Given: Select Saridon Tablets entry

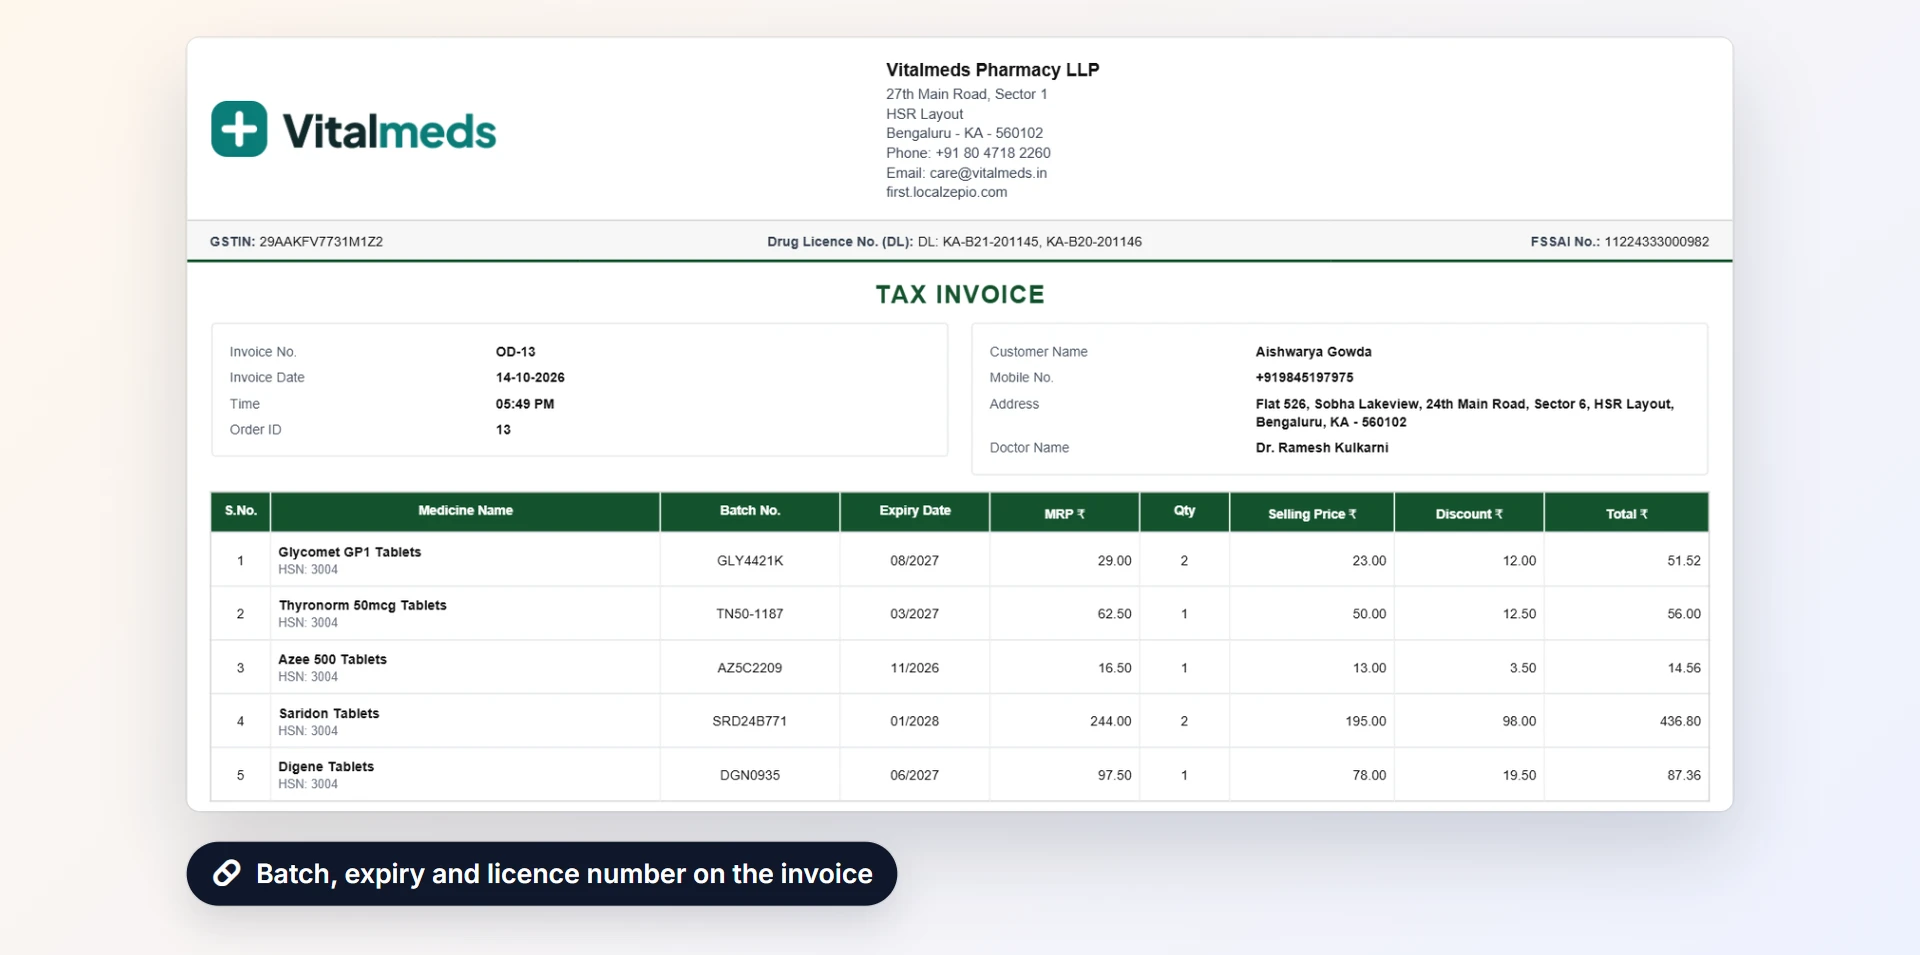Looking at the screenshot, I should point(329,714).
